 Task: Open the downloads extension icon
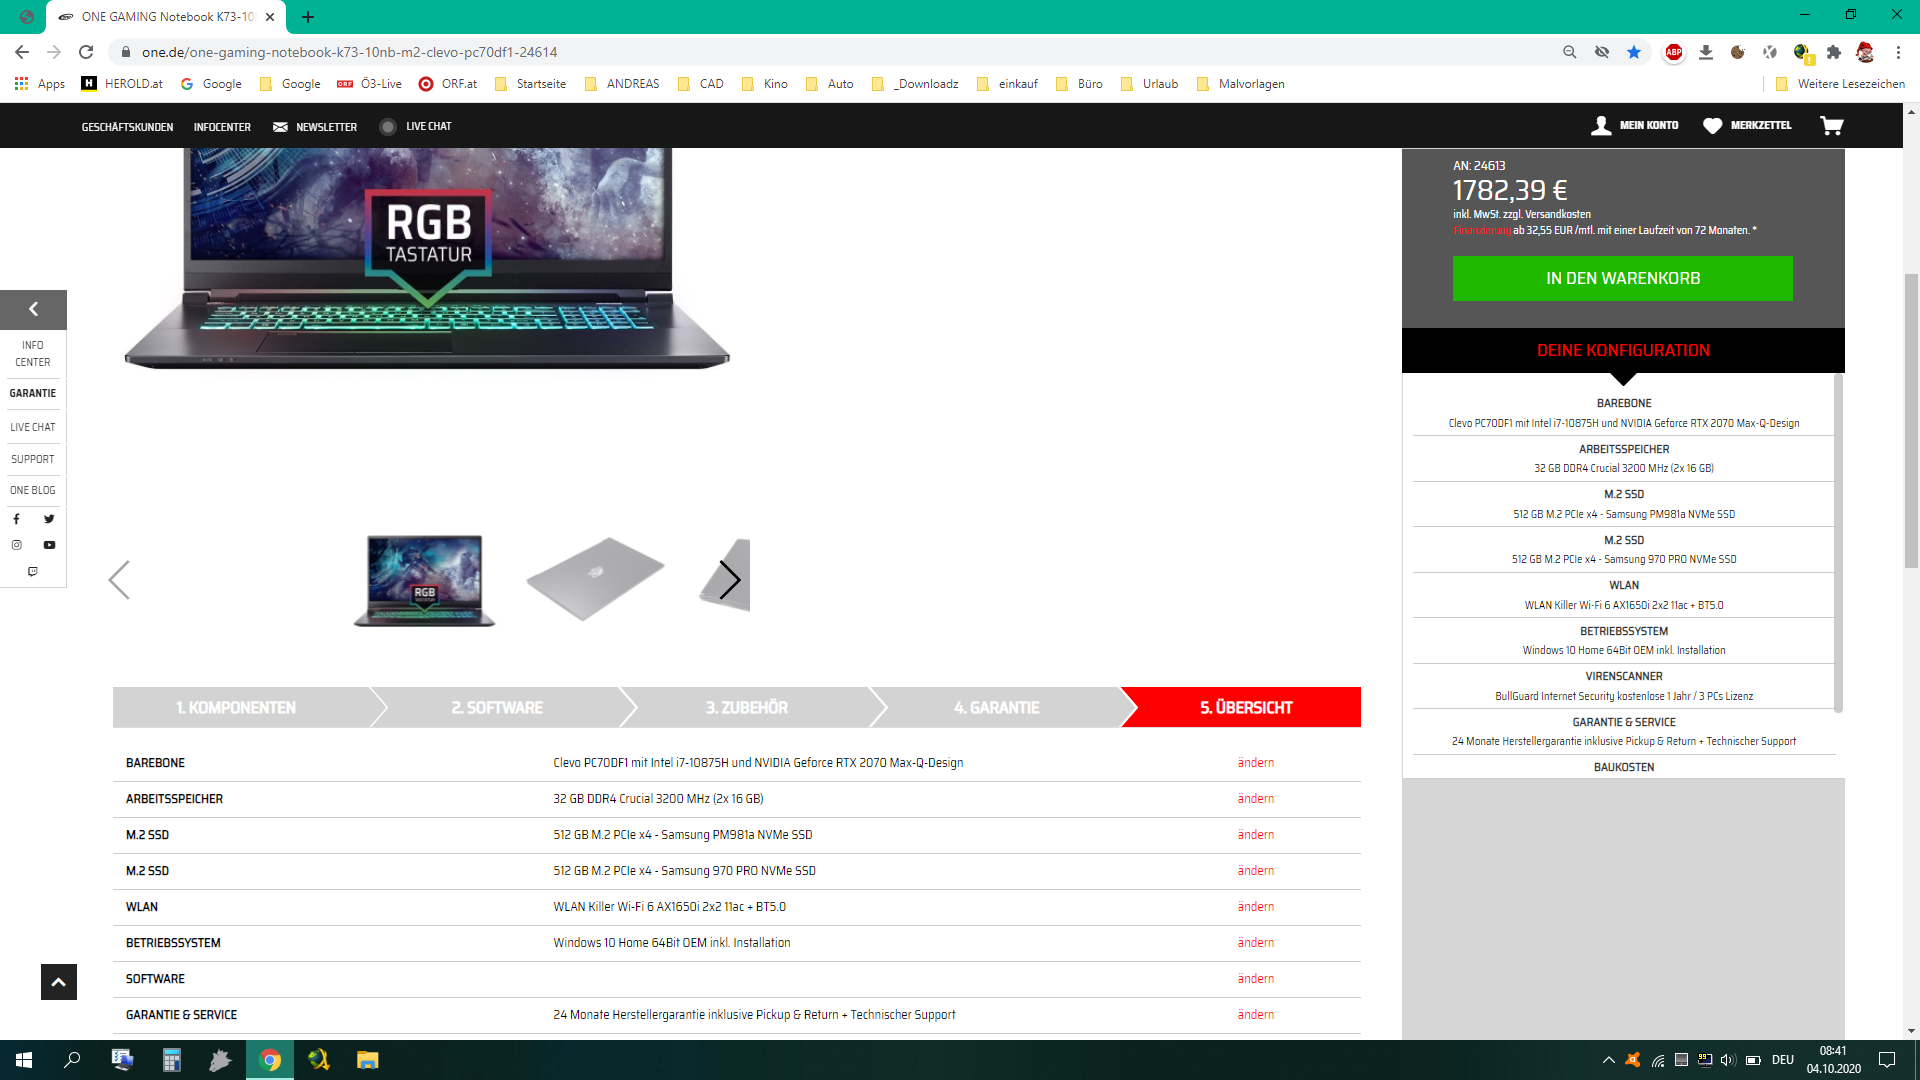1706,52
